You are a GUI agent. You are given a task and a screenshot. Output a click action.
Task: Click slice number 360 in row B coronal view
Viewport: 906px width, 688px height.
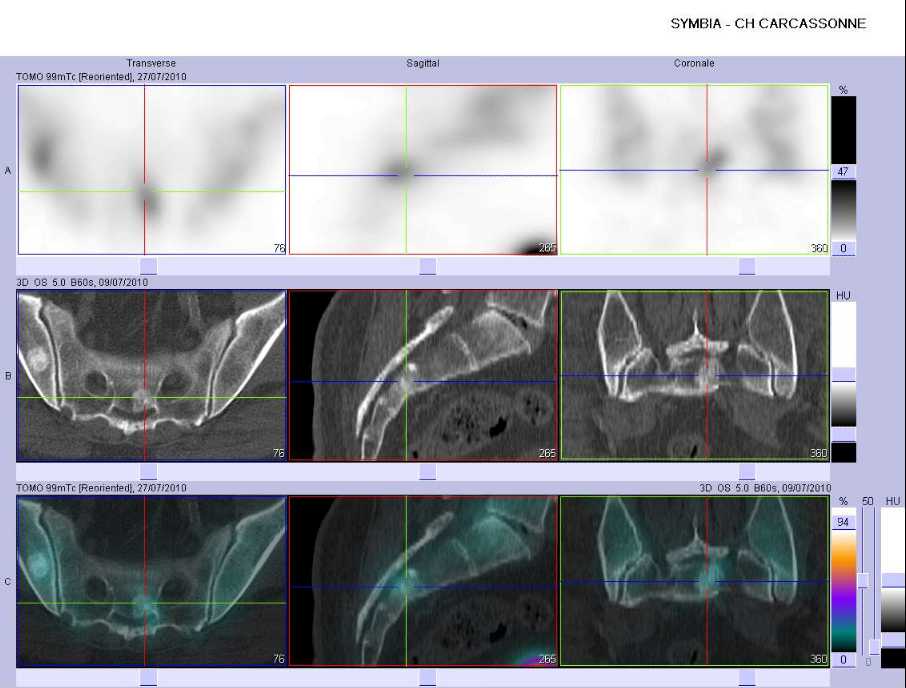(819, 453)
